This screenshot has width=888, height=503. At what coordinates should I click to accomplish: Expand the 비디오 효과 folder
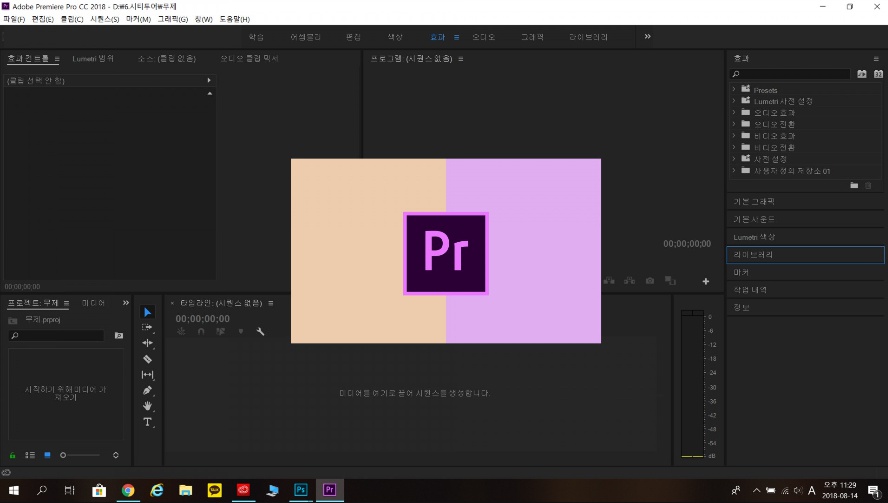pos(734,135)
